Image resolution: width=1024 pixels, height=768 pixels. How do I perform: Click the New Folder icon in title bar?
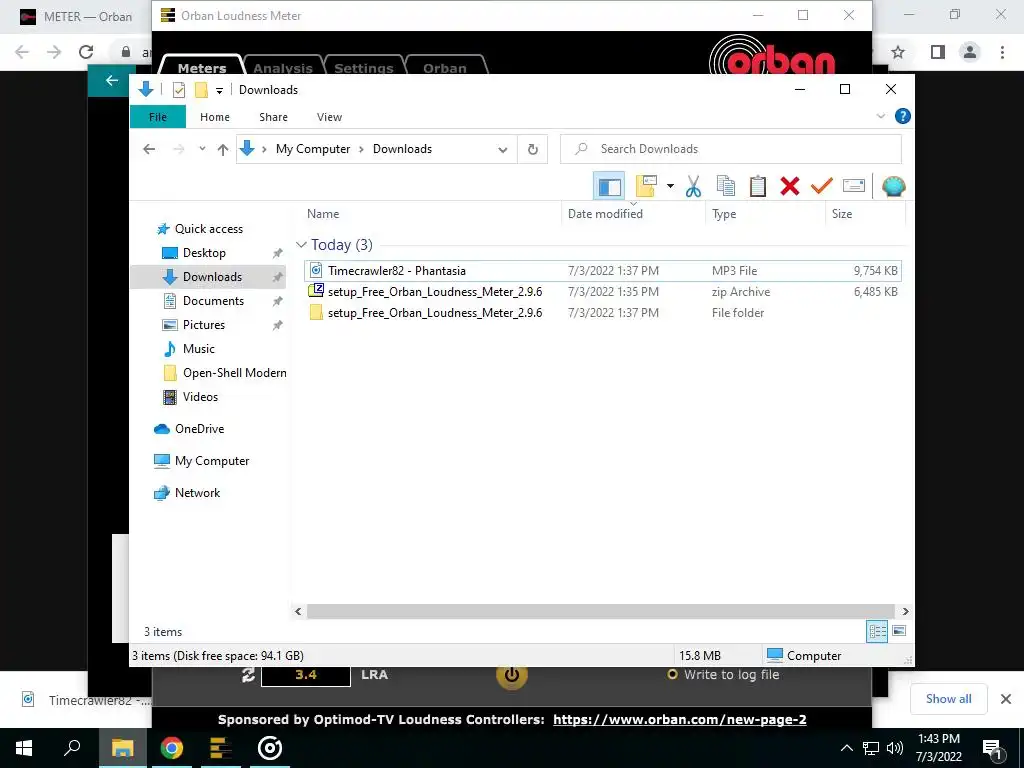click(201, 90)
